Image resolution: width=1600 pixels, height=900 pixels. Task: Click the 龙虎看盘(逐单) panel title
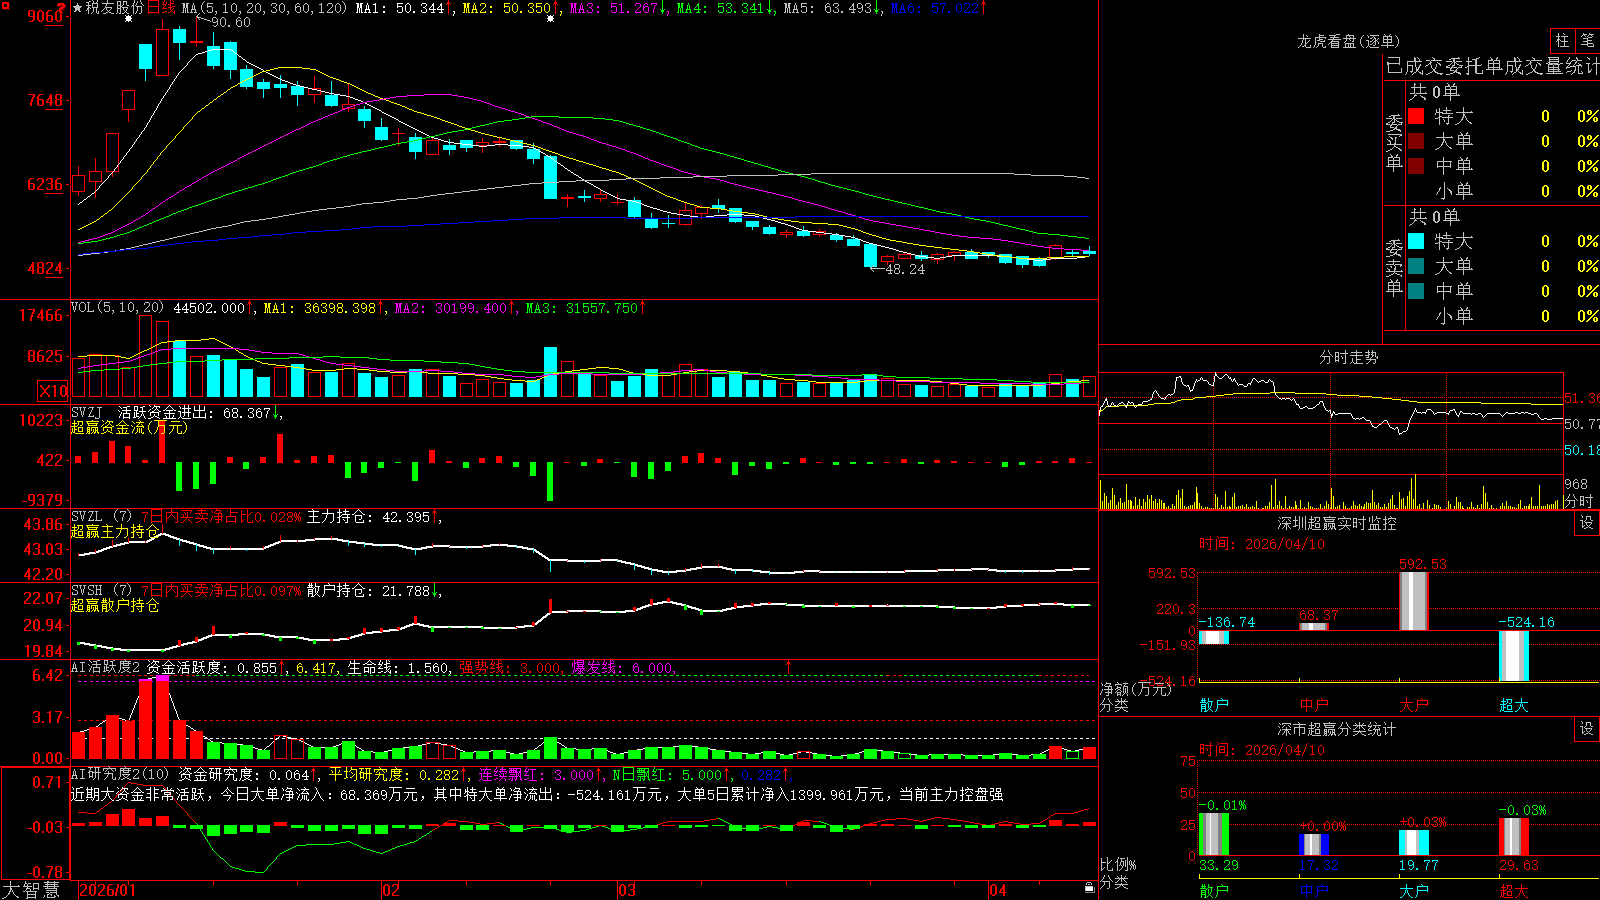(1348, 41)
